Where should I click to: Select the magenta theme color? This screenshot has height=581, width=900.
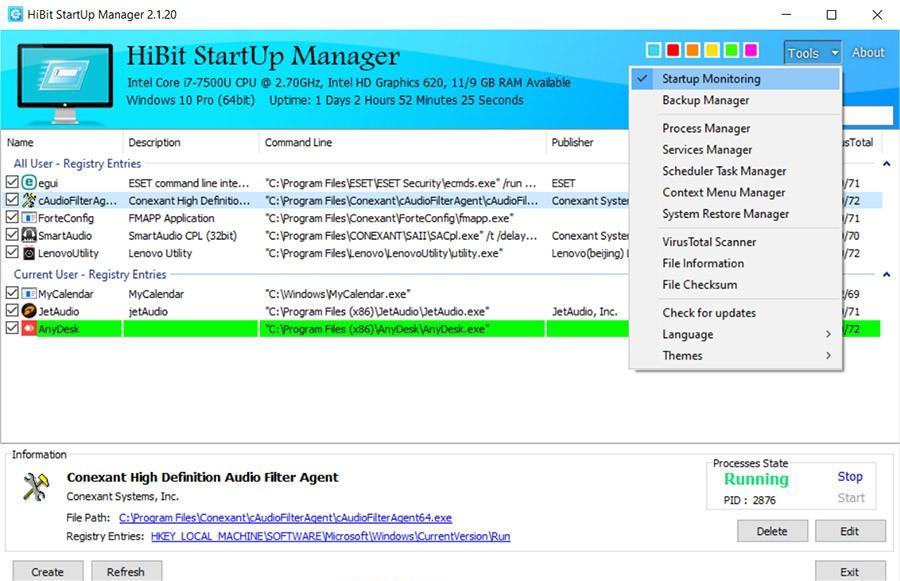751,50
